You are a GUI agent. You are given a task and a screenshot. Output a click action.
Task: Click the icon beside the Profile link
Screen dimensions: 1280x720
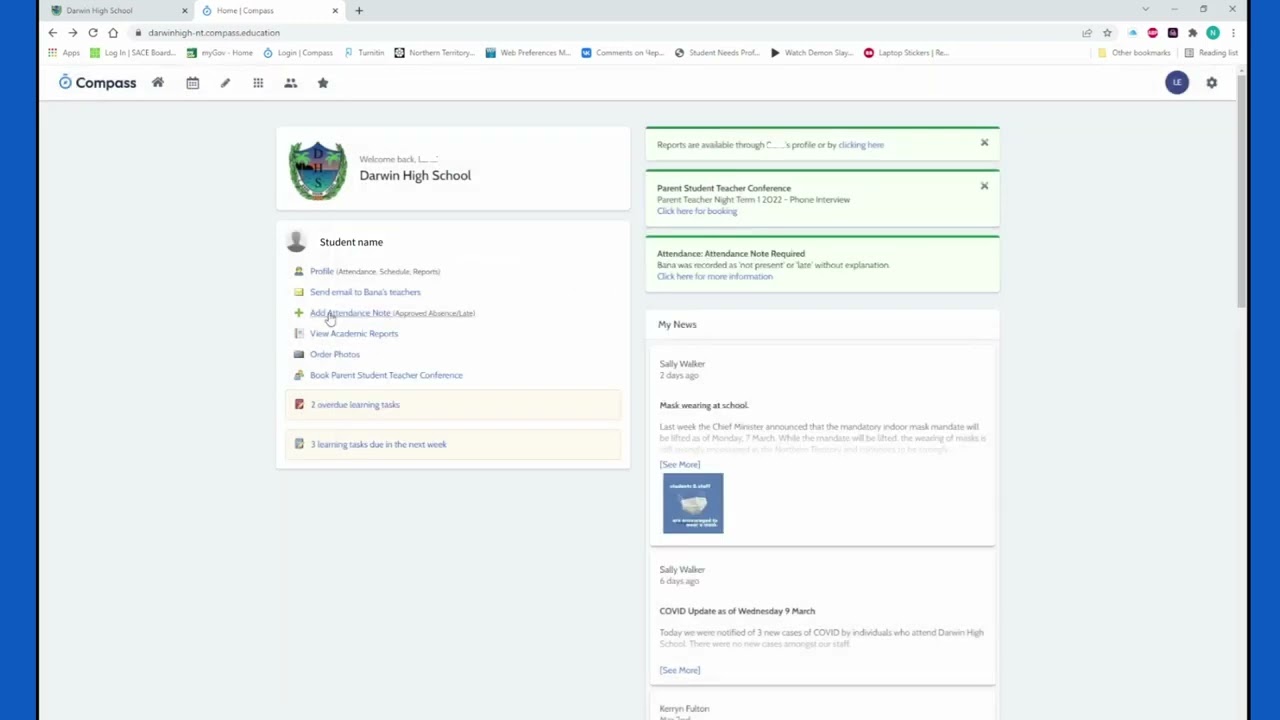click(x=299, y=271)
